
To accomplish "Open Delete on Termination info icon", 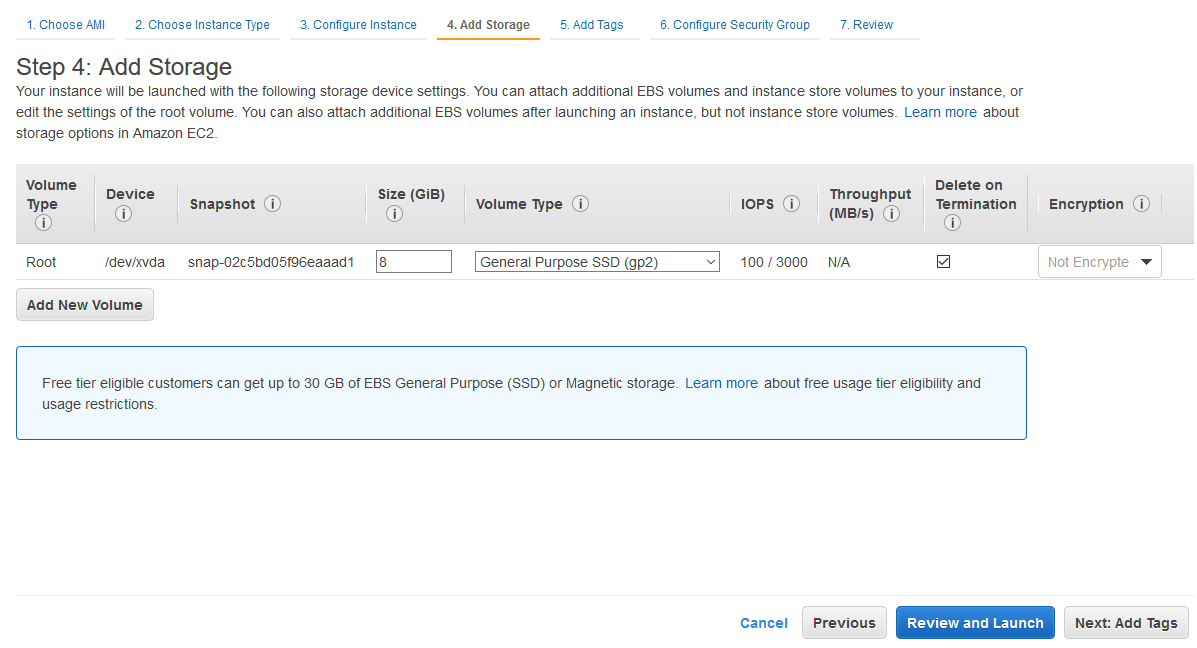I will click(952, 223).
